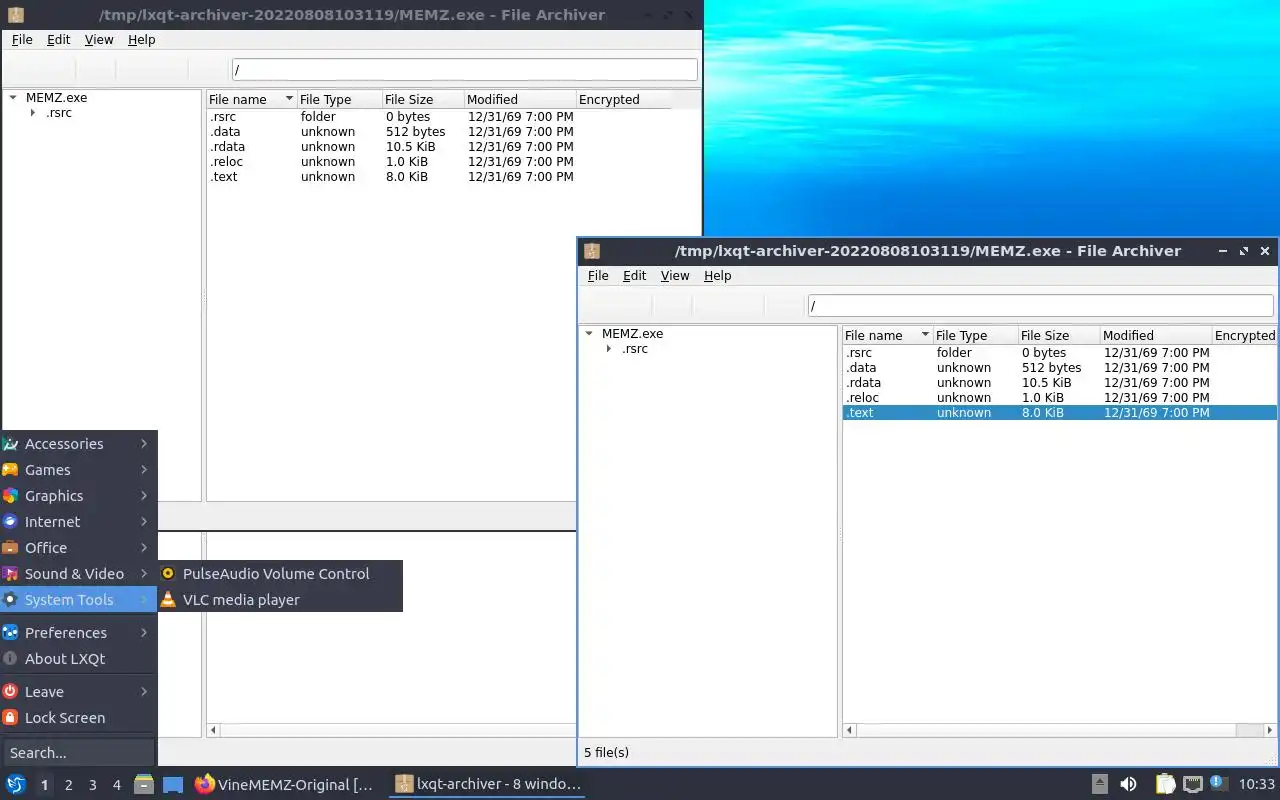Expand .rsrc tree node in background archiver window
This screenshot has height=800, width=1280.
(33, 113)
